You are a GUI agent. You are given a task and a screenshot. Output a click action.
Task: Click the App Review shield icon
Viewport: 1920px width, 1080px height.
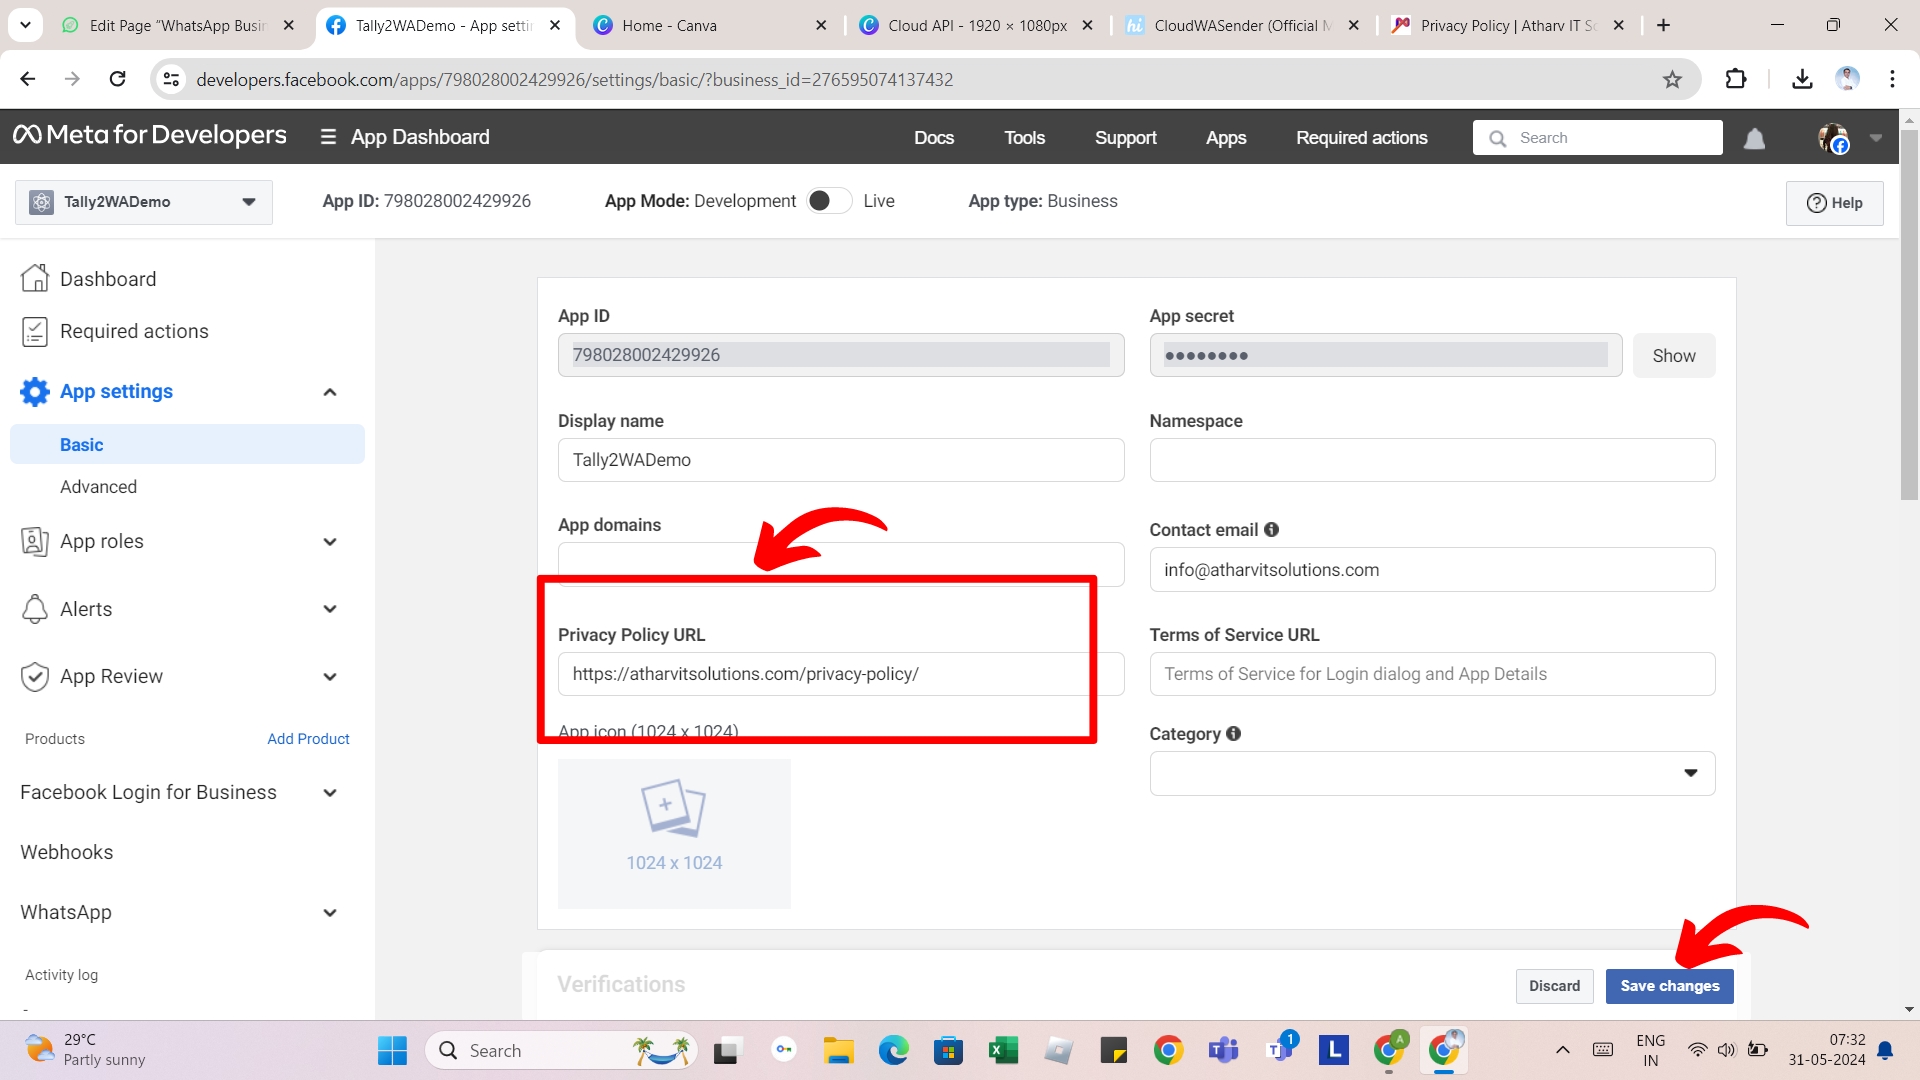35,677
